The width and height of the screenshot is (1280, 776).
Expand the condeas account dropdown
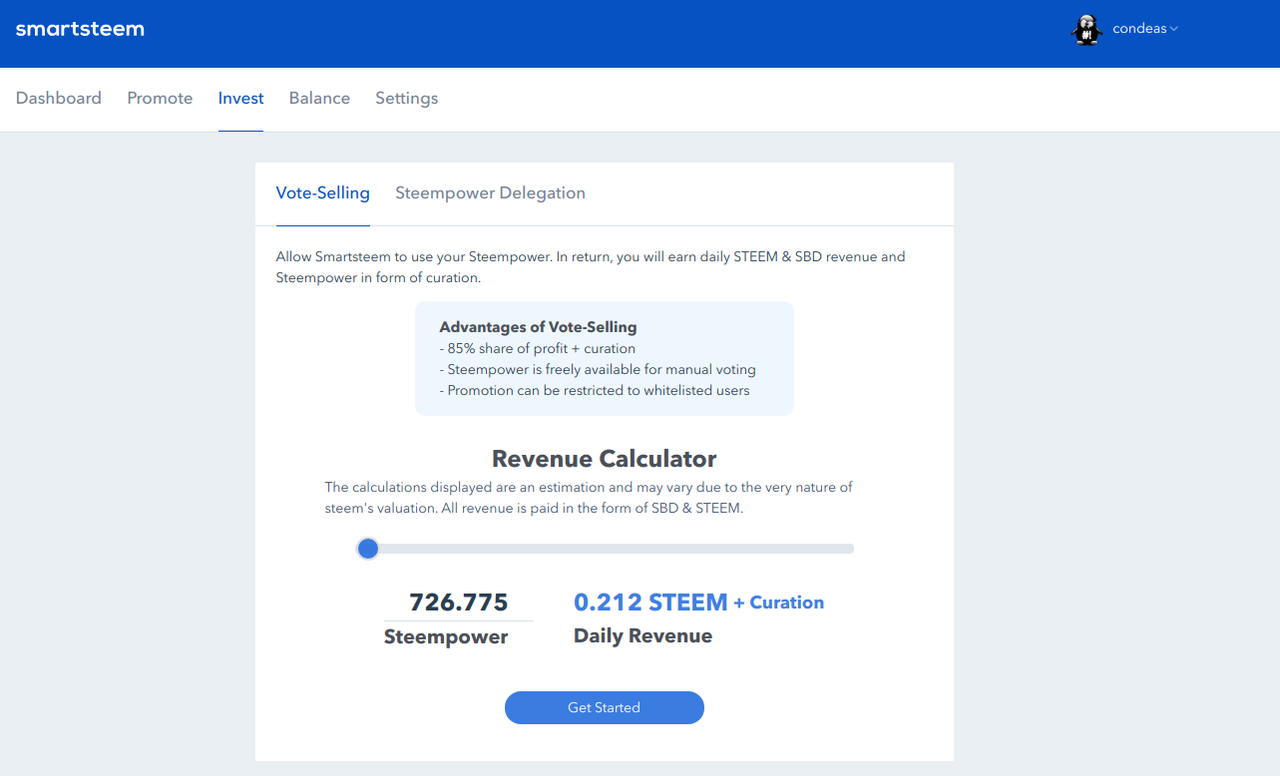click(1145, 29)
